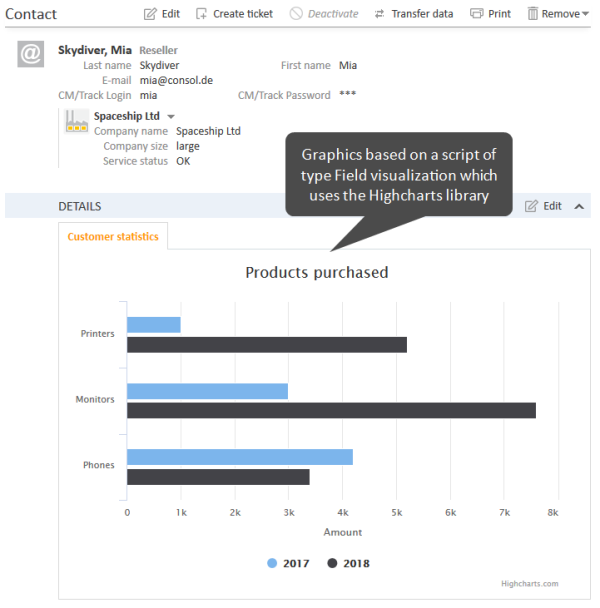Click the Reseller label
Image resolution: width=600 pixels, height=608 pixels.
coord(158,50)
